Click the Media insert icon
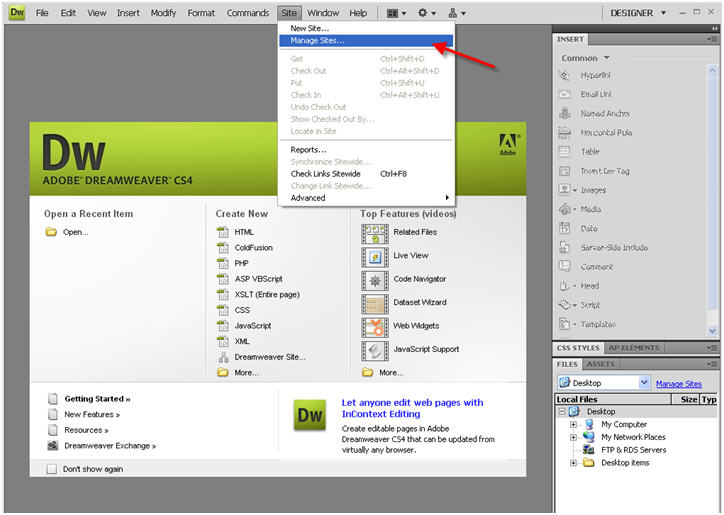Viewport: 724px width, 515px height. 564,209
